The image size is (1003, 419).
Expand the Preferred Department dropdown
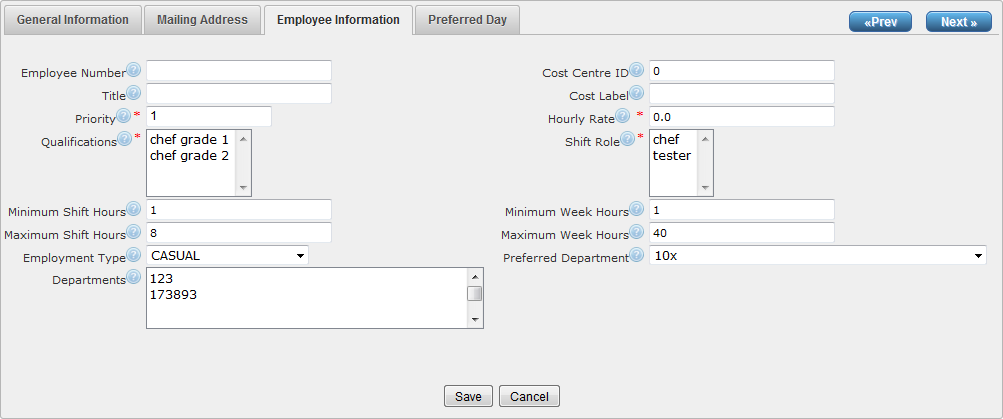[817, 256]
